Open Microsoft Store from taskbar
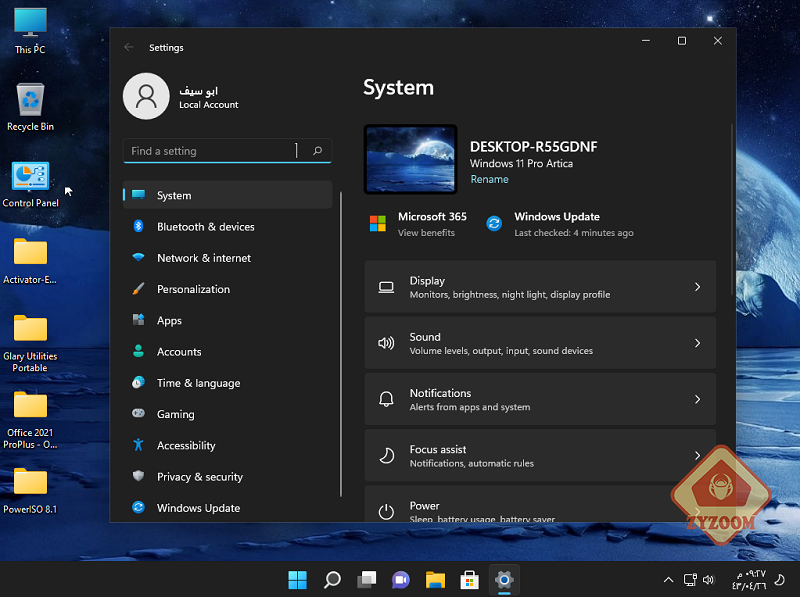The height and width of the screenshot is (597, 800). (x=469, y=580)
